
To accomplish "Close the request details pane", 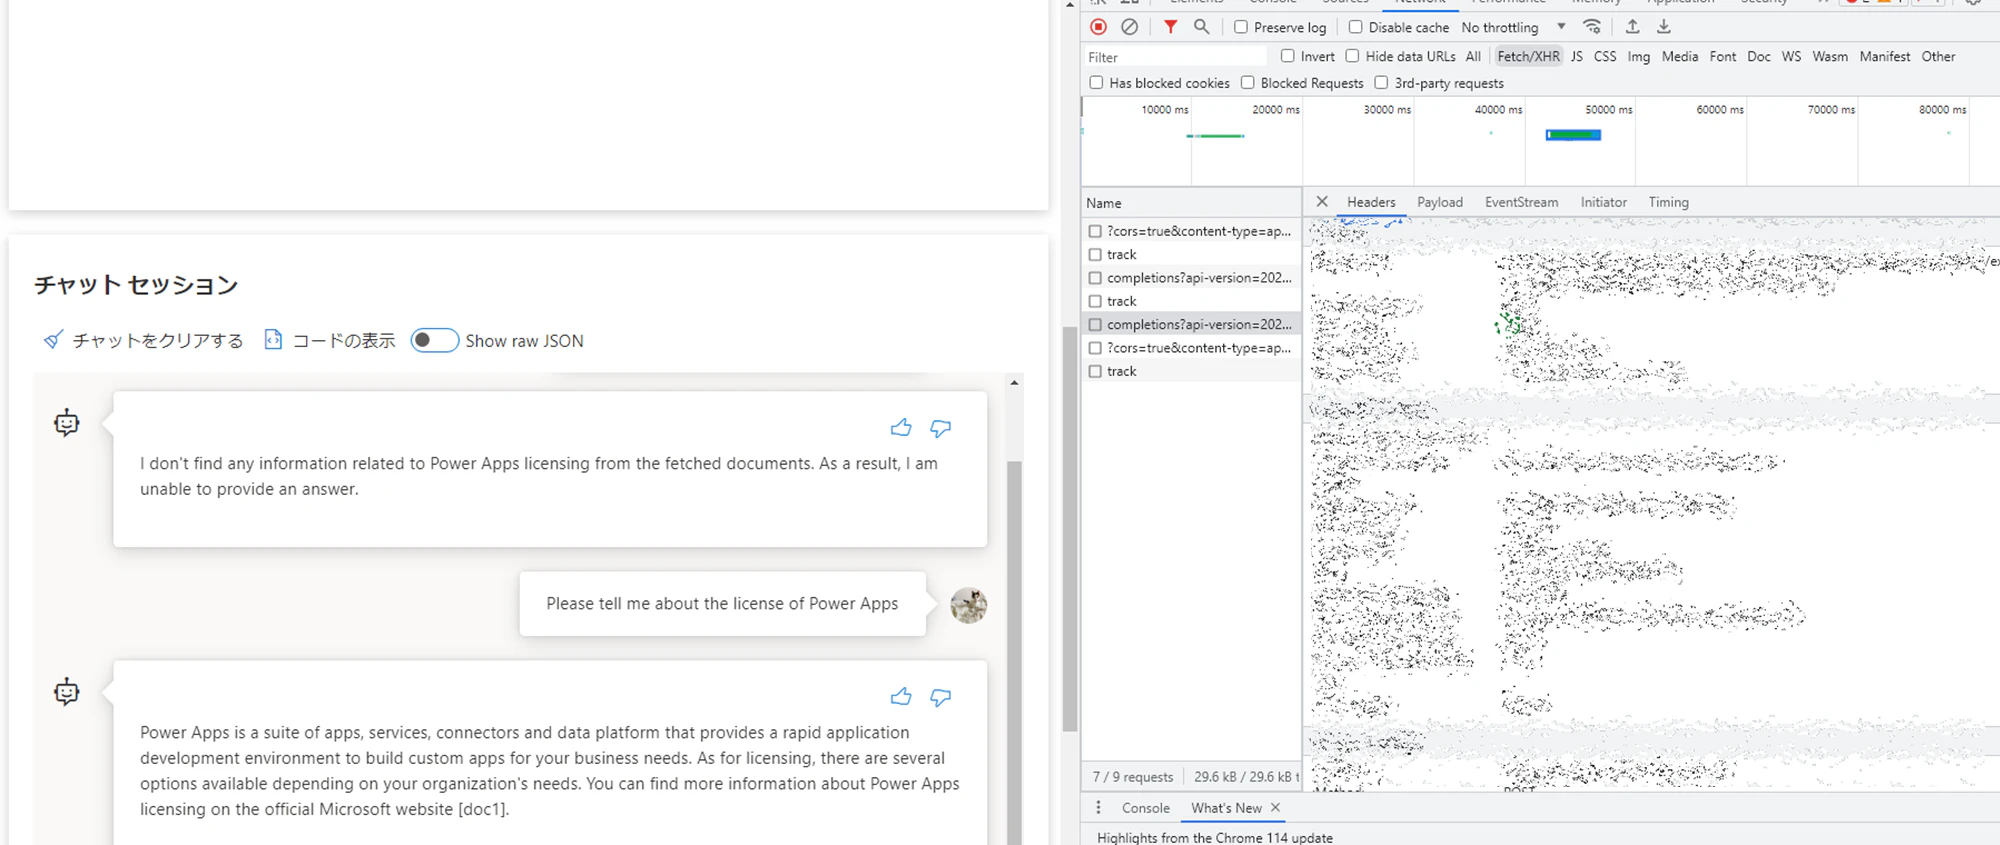I will tap(1322, 202).
